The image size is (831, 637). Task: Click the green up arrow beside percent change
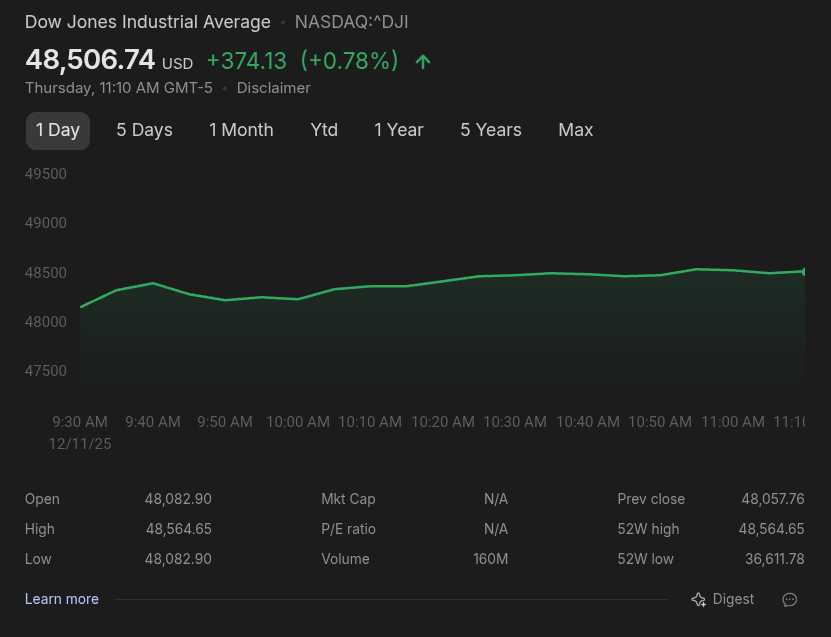tap(423, 62)
